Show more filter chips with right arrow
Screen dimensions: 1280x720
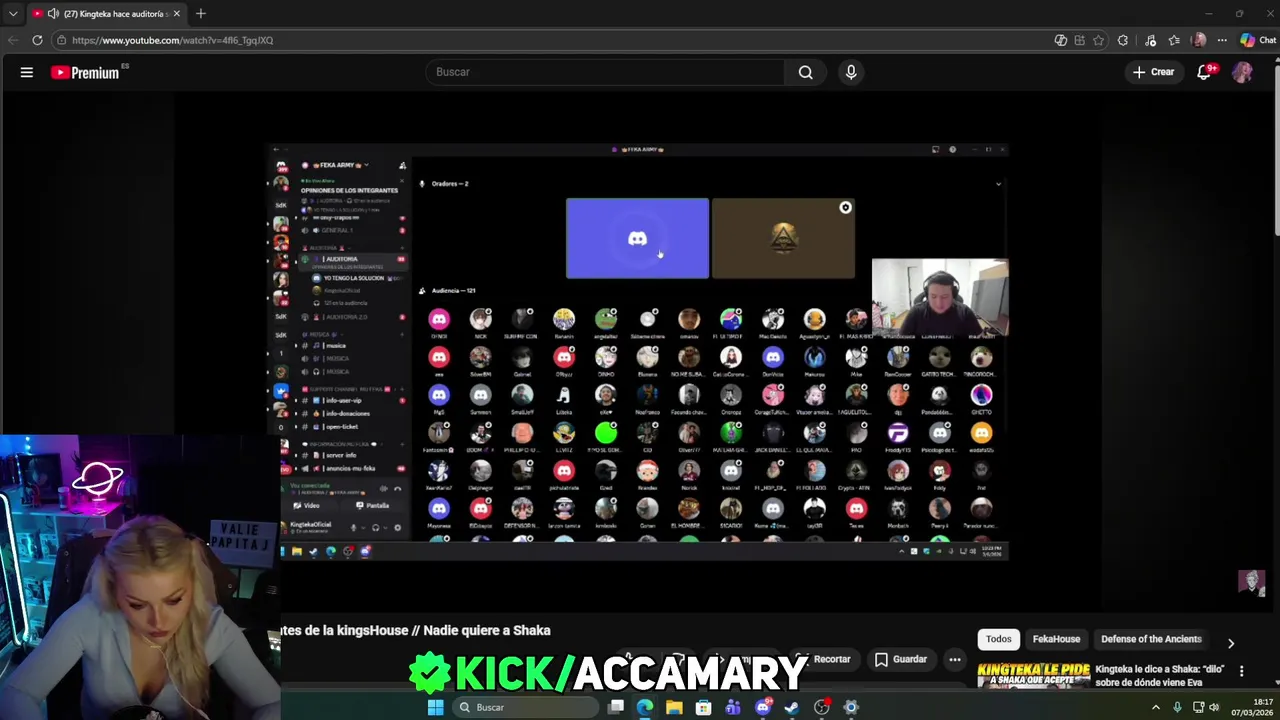1230,643
